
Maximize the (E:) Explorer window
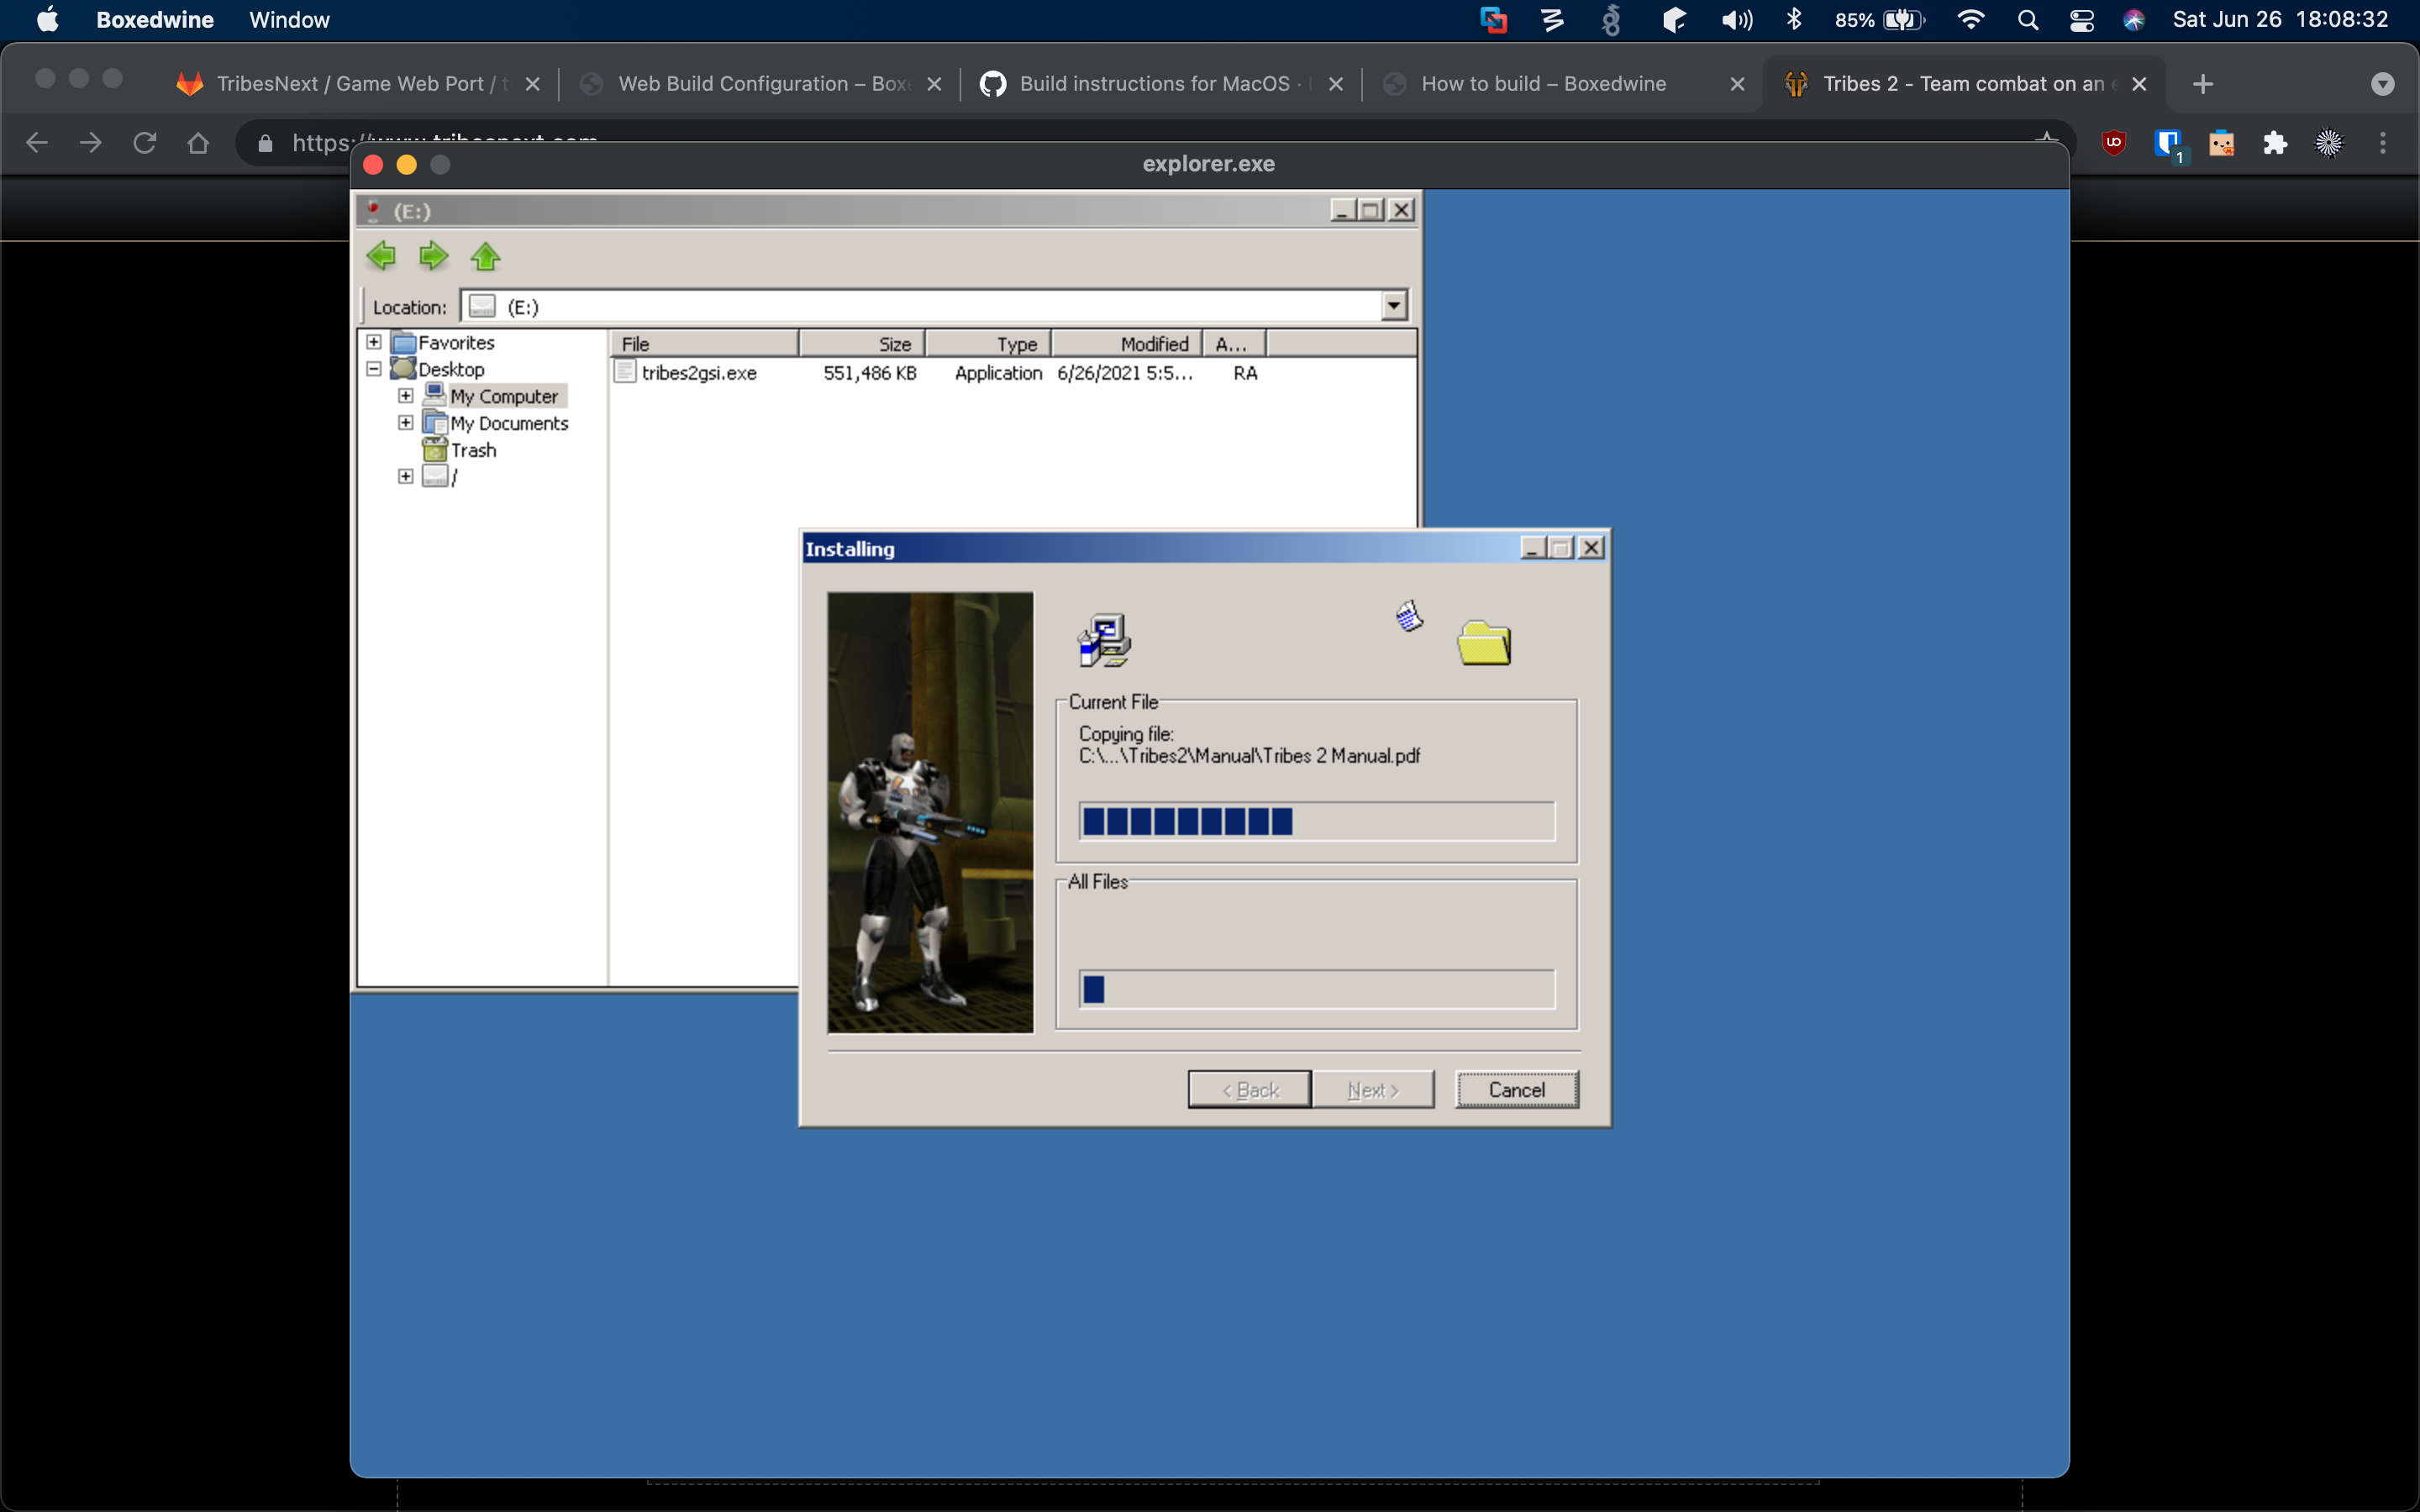(x=1371, y=210)
